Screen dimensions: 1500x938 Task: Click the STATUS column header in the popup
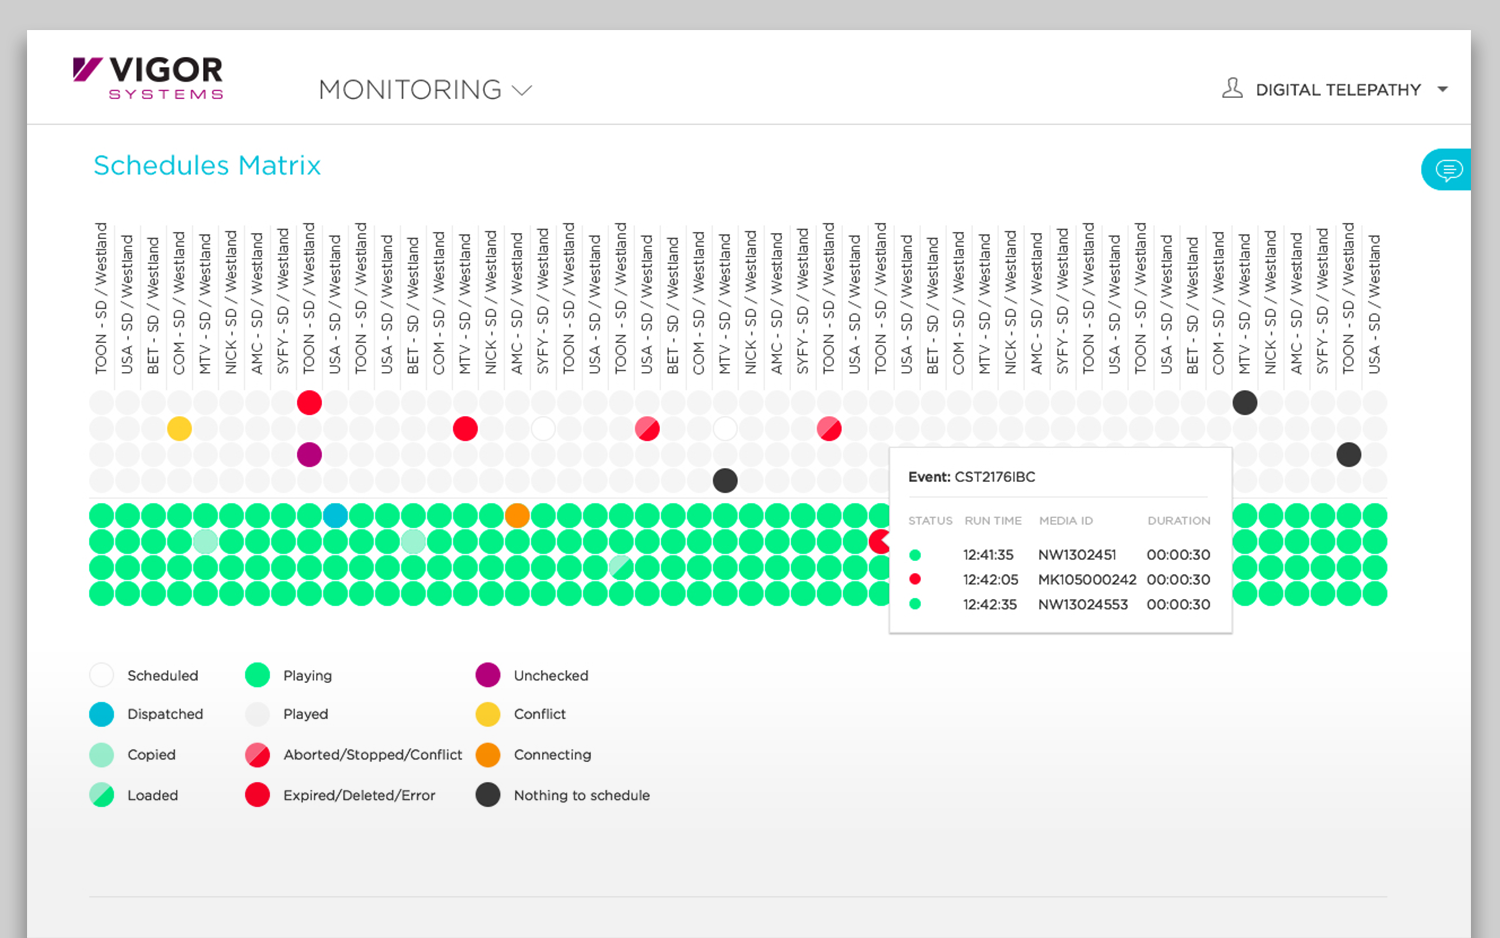pyautogui.click(x=930, y=521)
